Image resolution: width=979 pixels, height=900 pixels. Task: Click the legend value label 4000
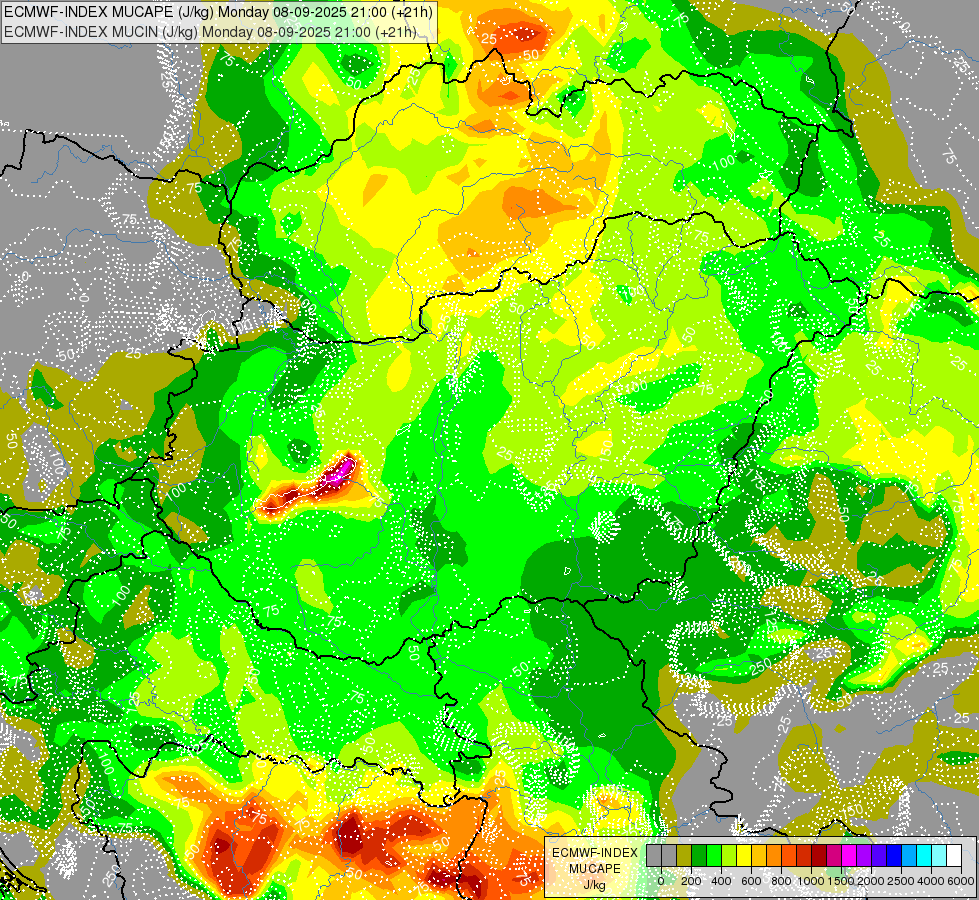[x=932, y=881]
